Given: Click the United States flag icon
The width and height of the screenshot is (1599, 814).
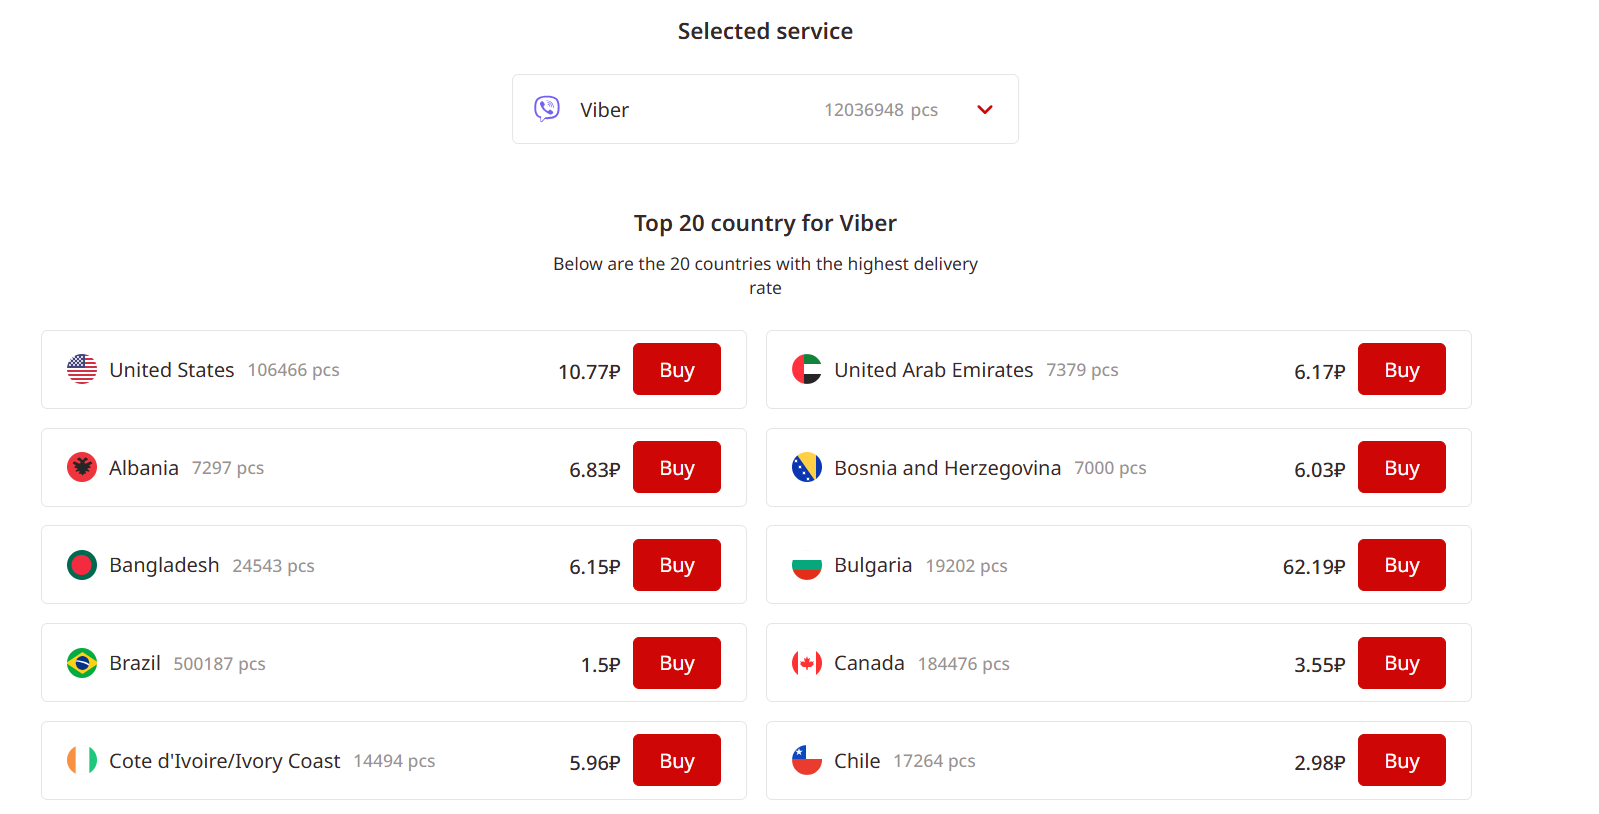Looking at the screenshot, I should pyautogui.click(x=82, y=369).
